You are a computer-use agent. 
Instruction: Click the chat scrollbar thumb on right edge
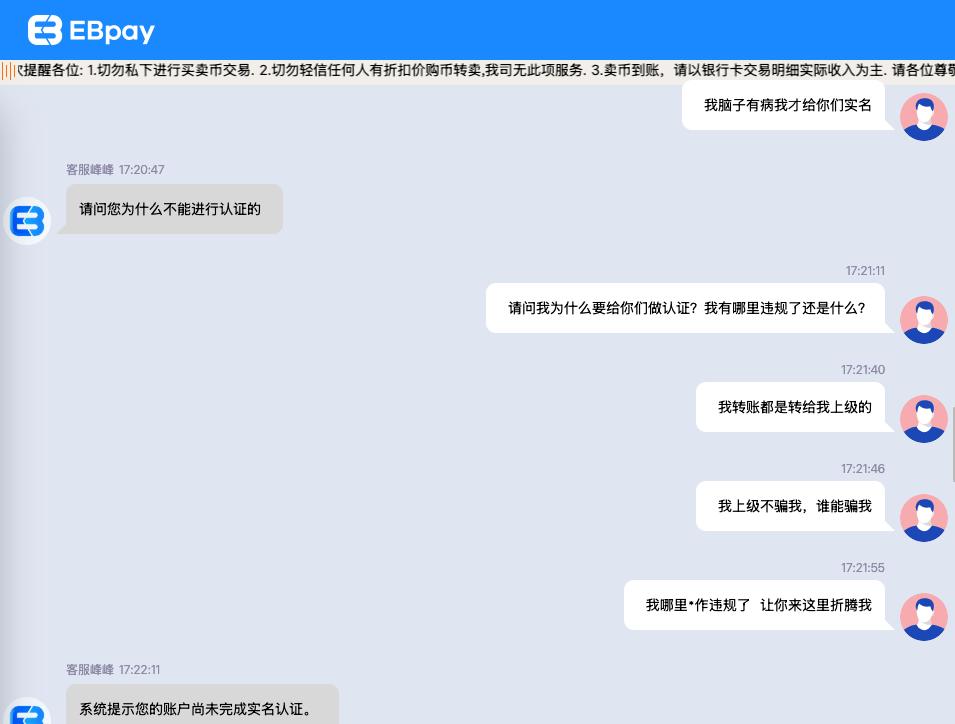[x=953, y=445]
